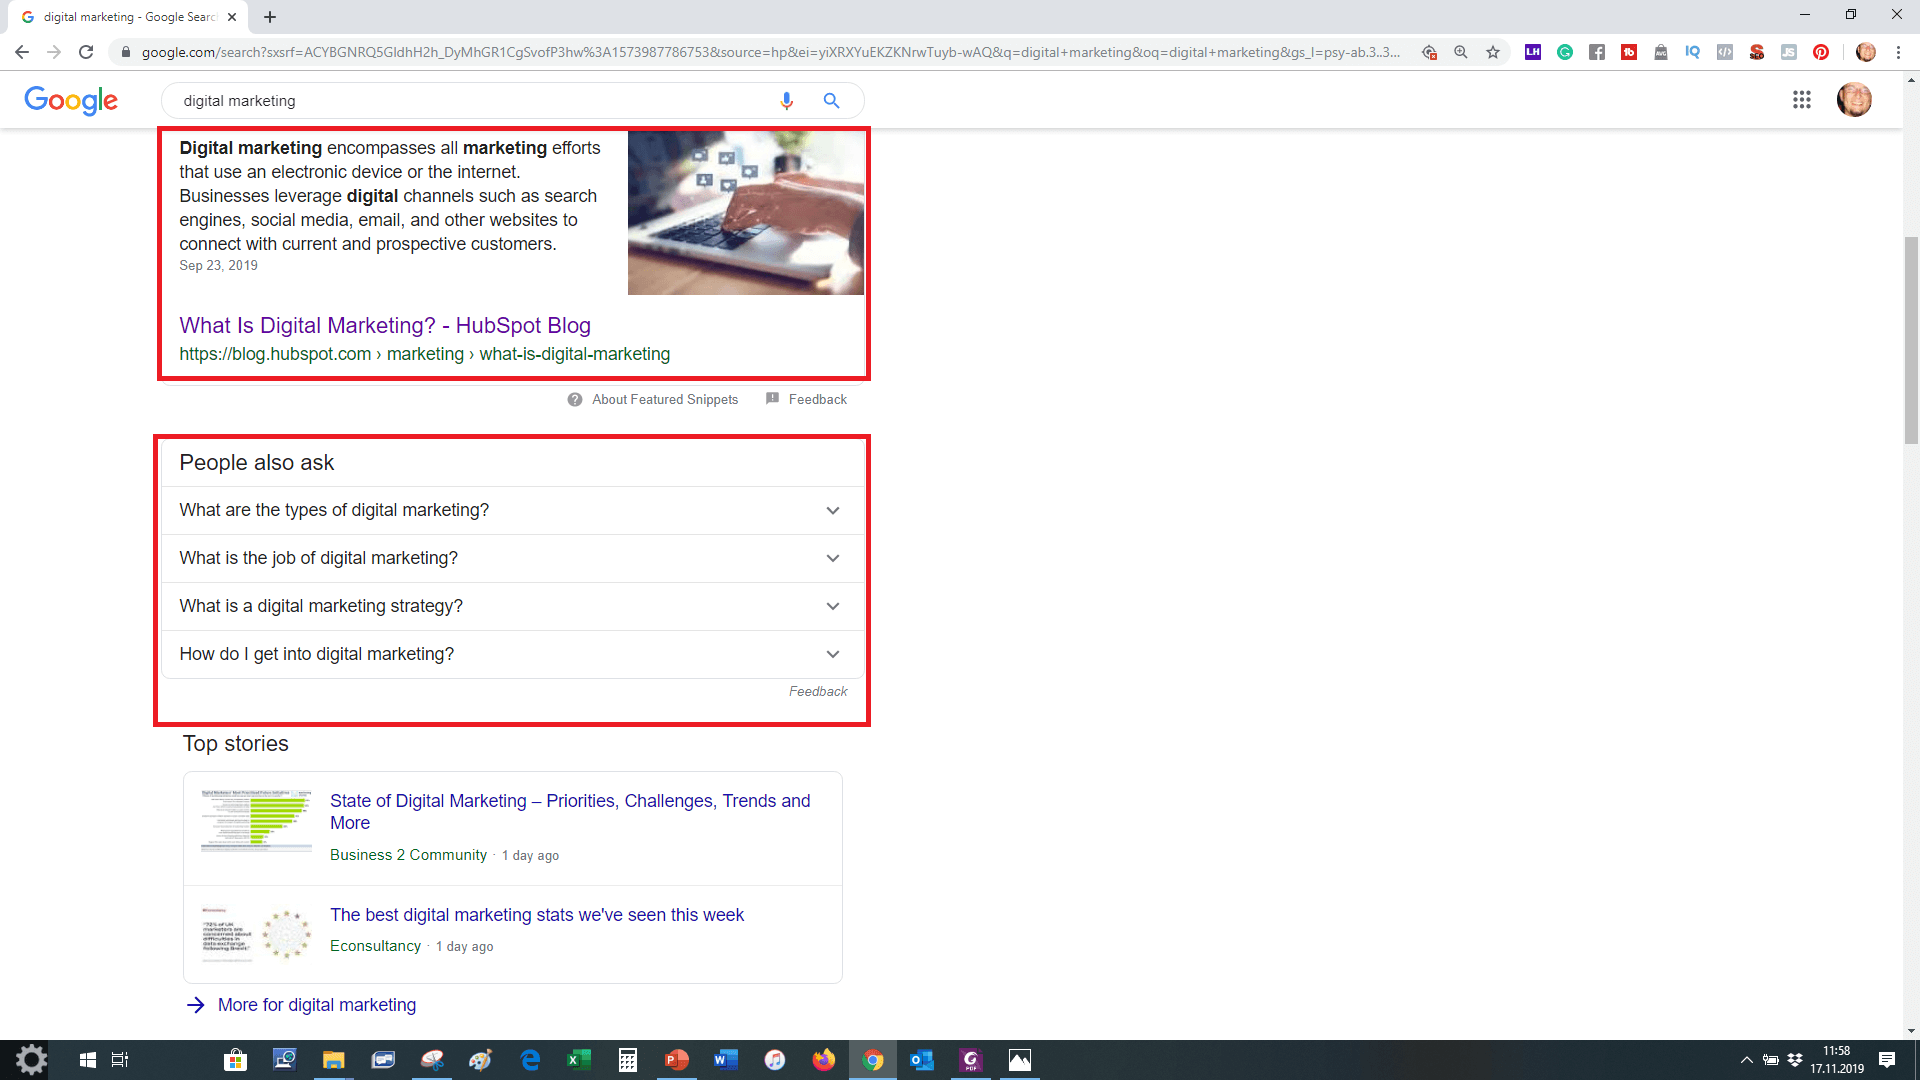The height and width of the screenshot is (1080, 1920).
Task: Bookmark this page with star icon
Action: coord(1493,52)
